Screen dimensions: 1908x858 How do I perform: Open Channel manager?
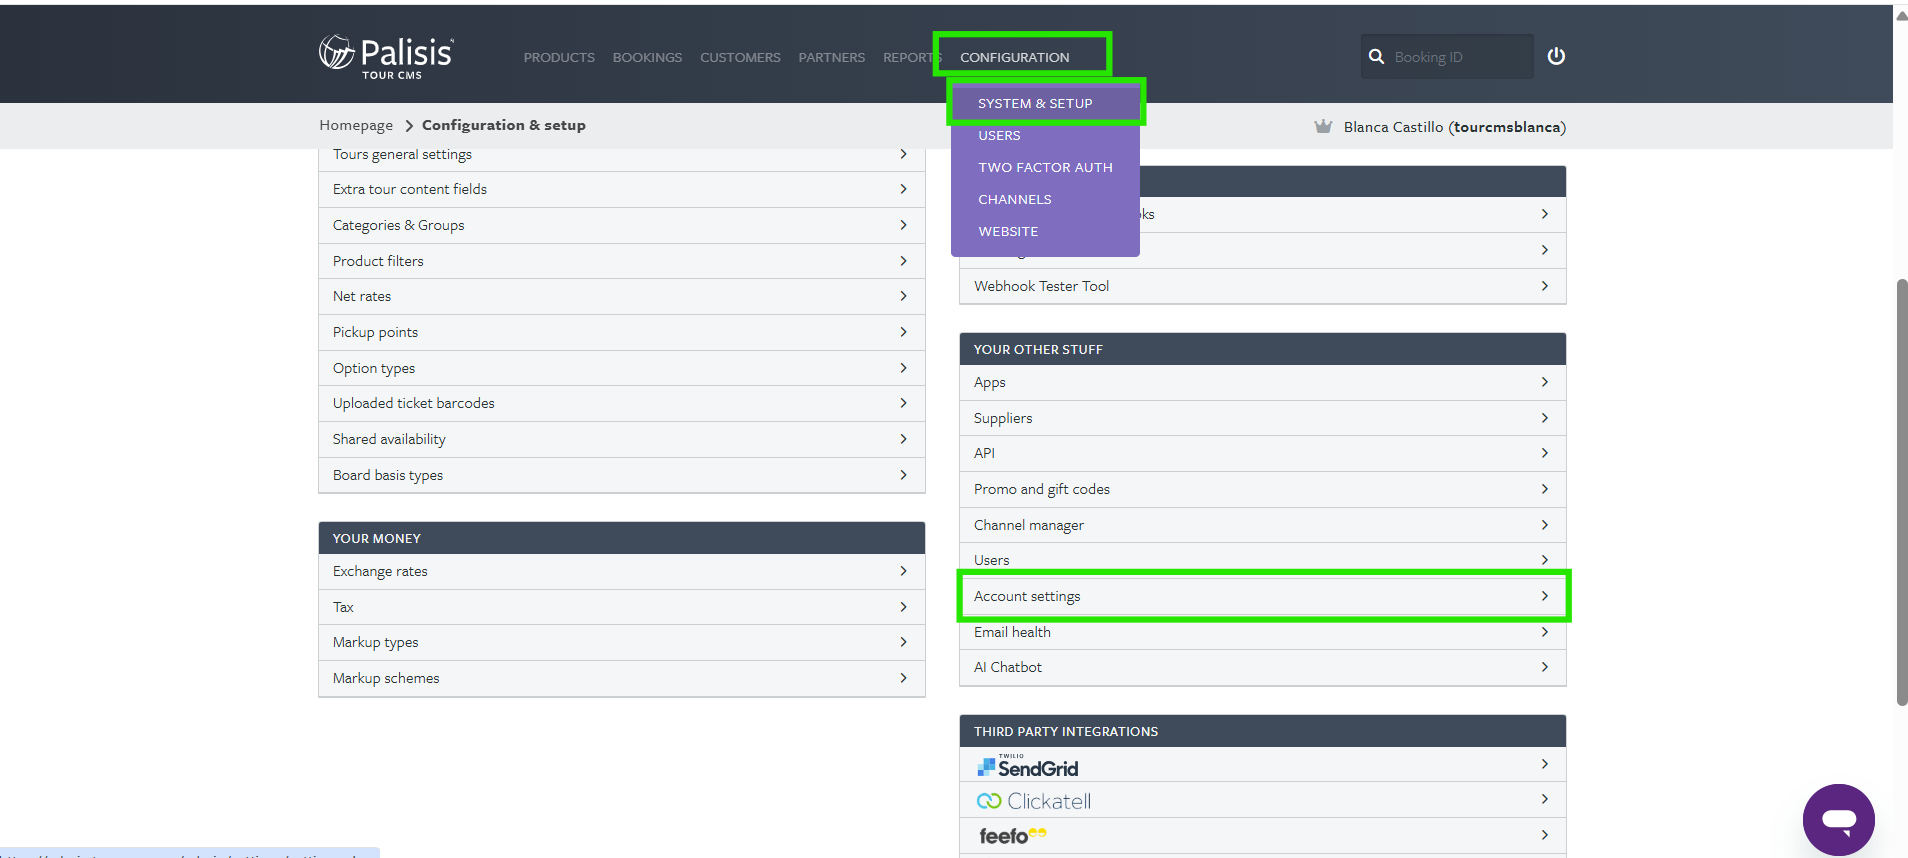[x=1262, y=525]
